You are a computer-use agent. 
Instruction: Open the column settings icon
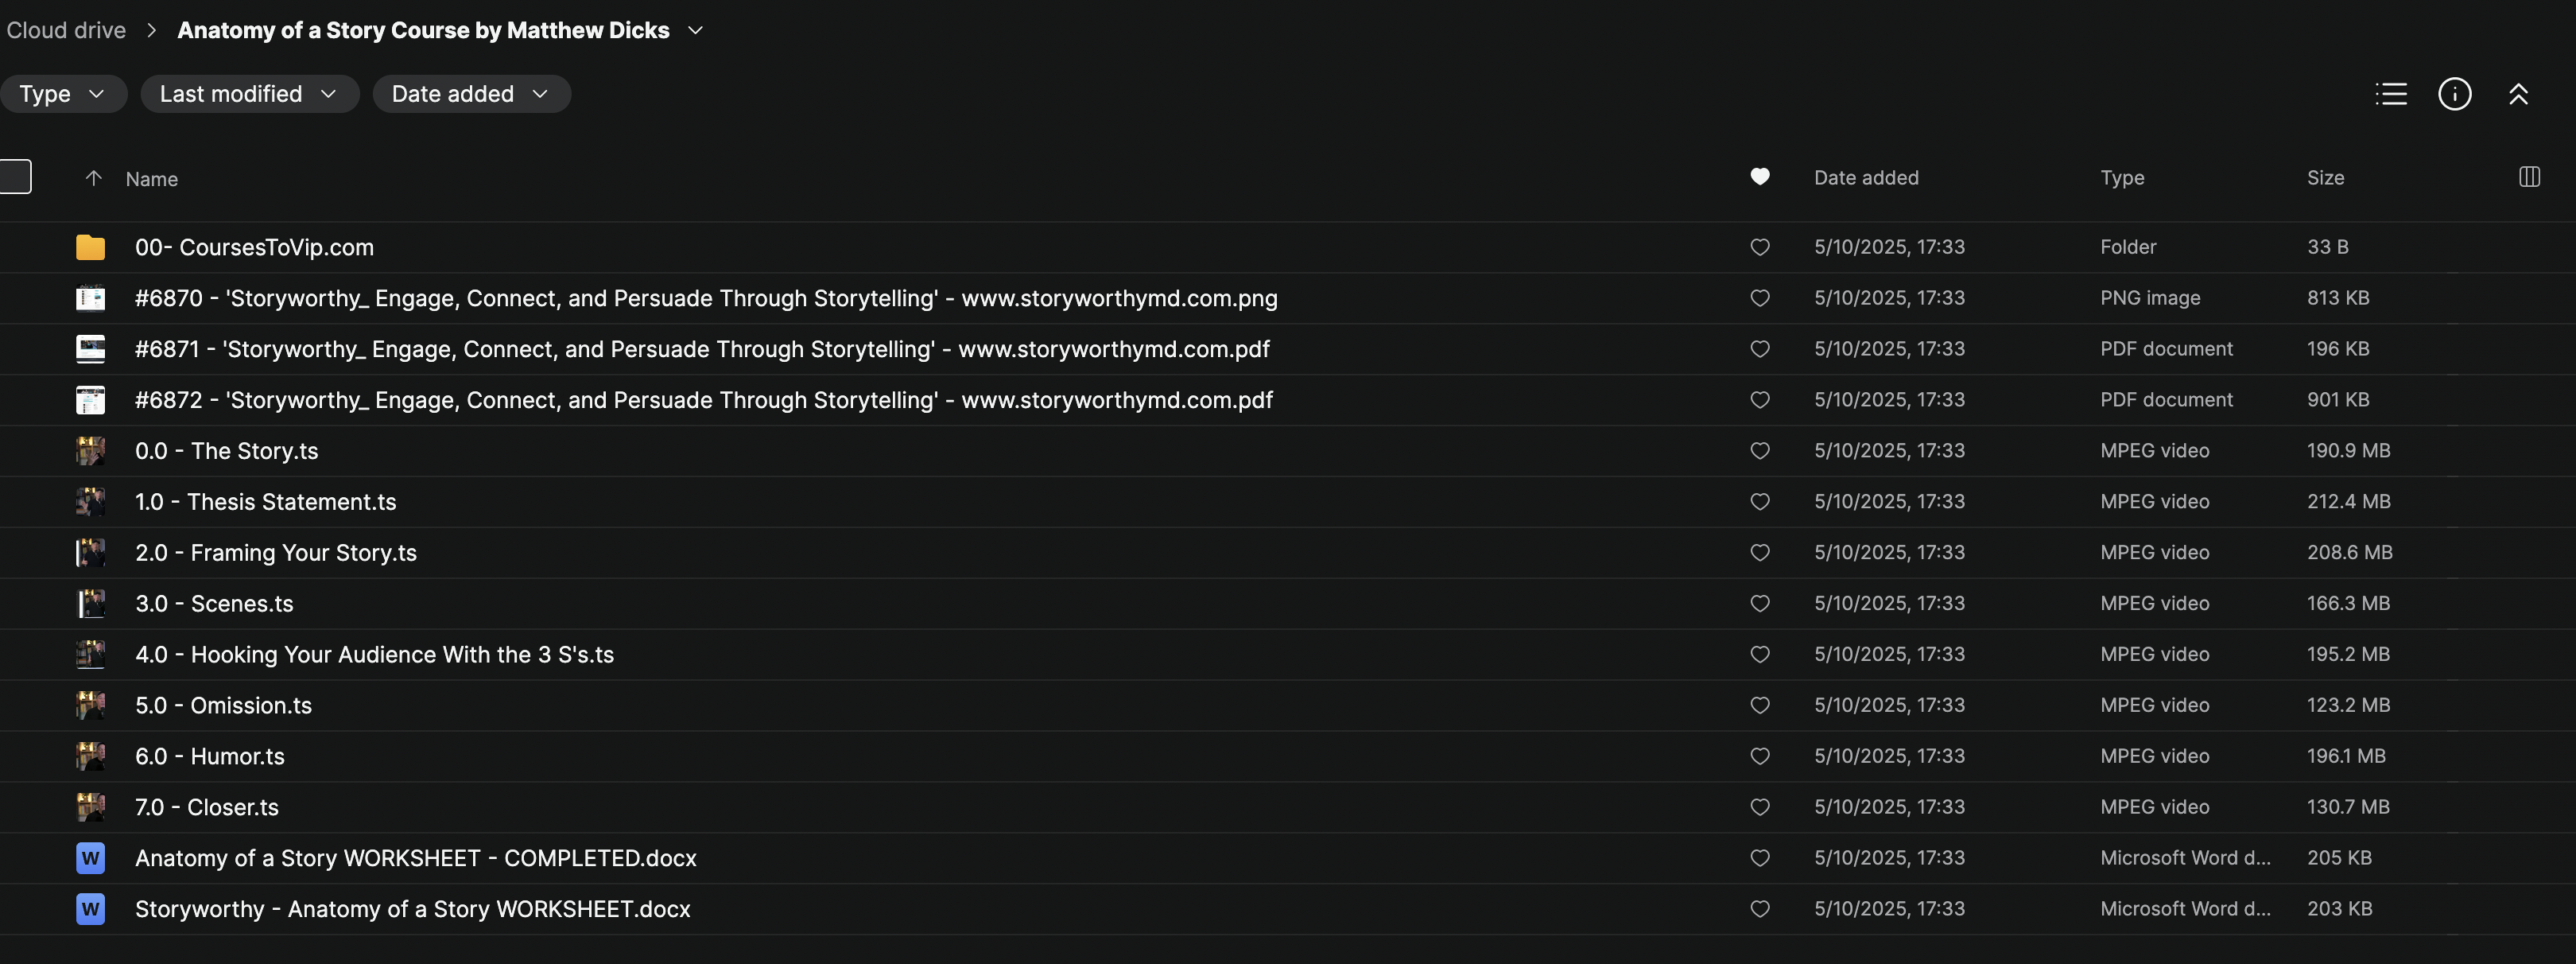2529,177
